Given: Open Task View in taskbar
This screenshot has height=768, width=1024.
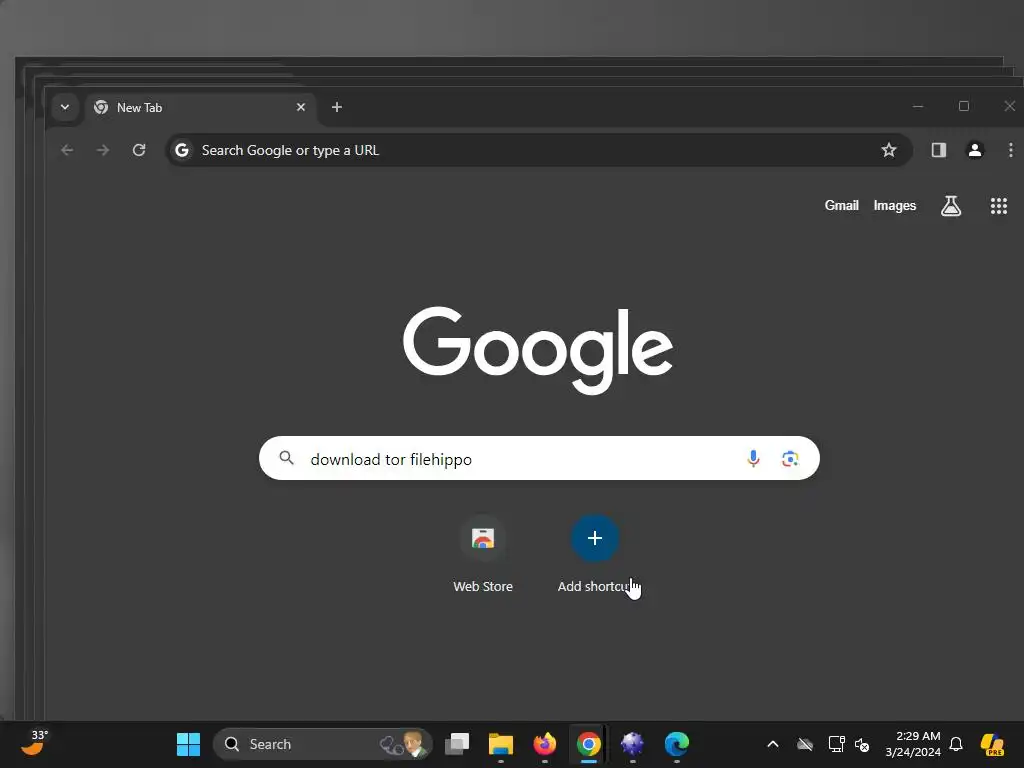Looking at the screenshot, I should pos(457,744).
